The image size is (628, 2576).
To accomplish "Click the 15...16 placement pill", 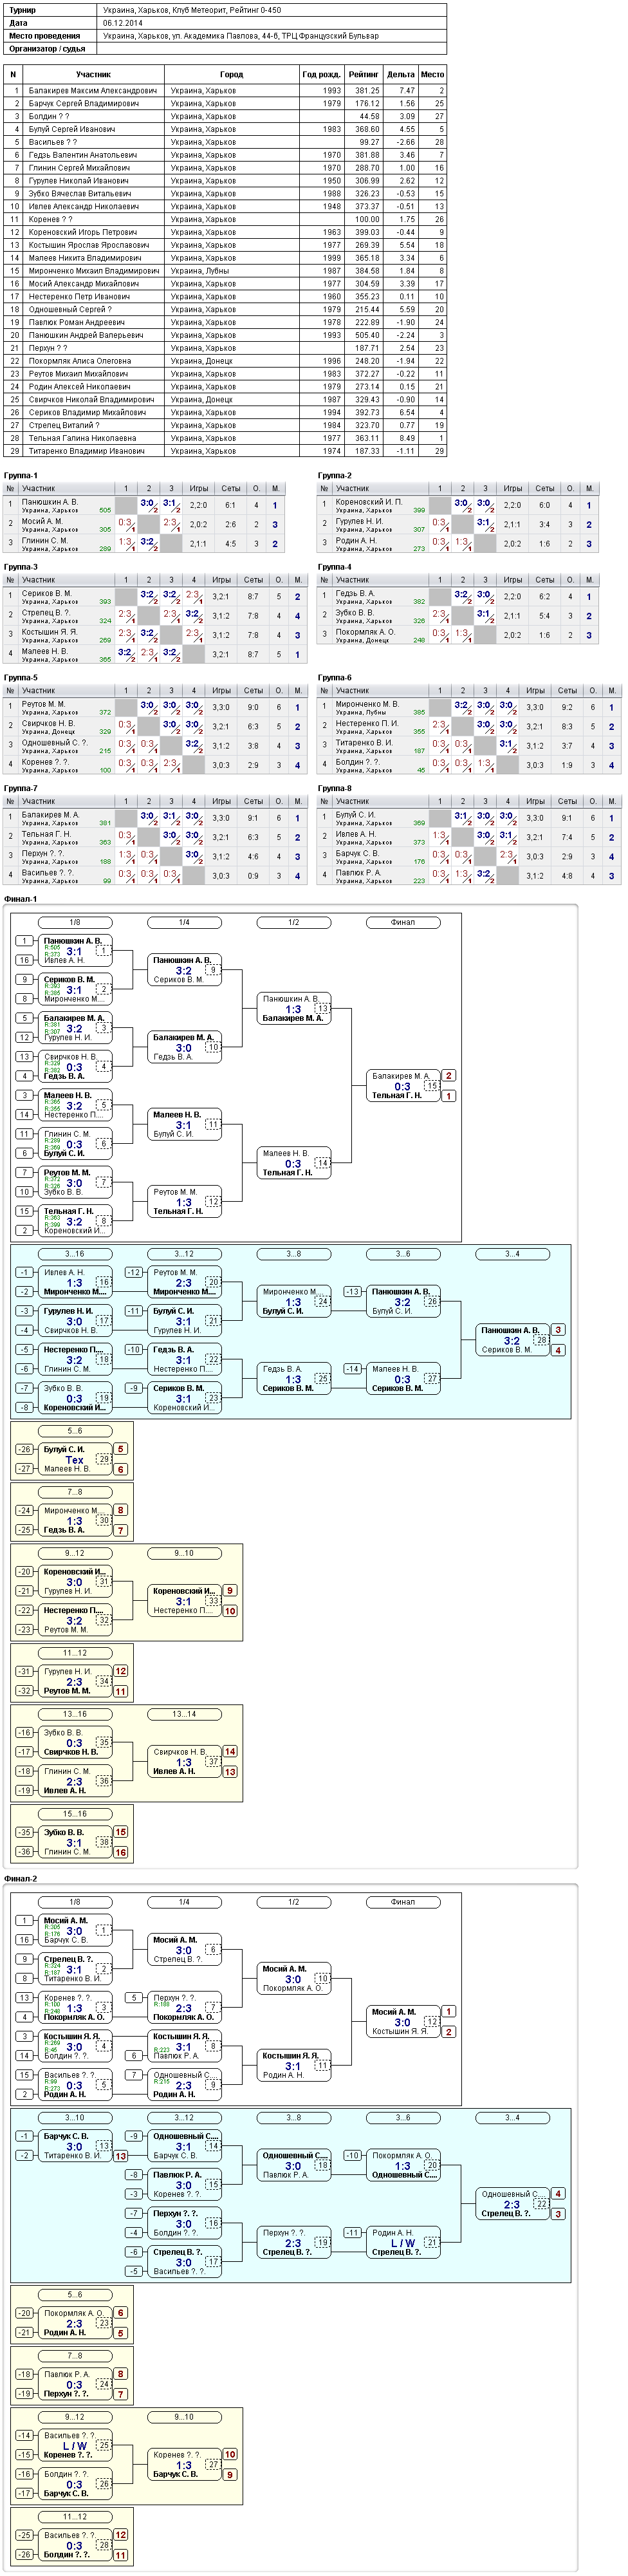I will coord(75,1814).
